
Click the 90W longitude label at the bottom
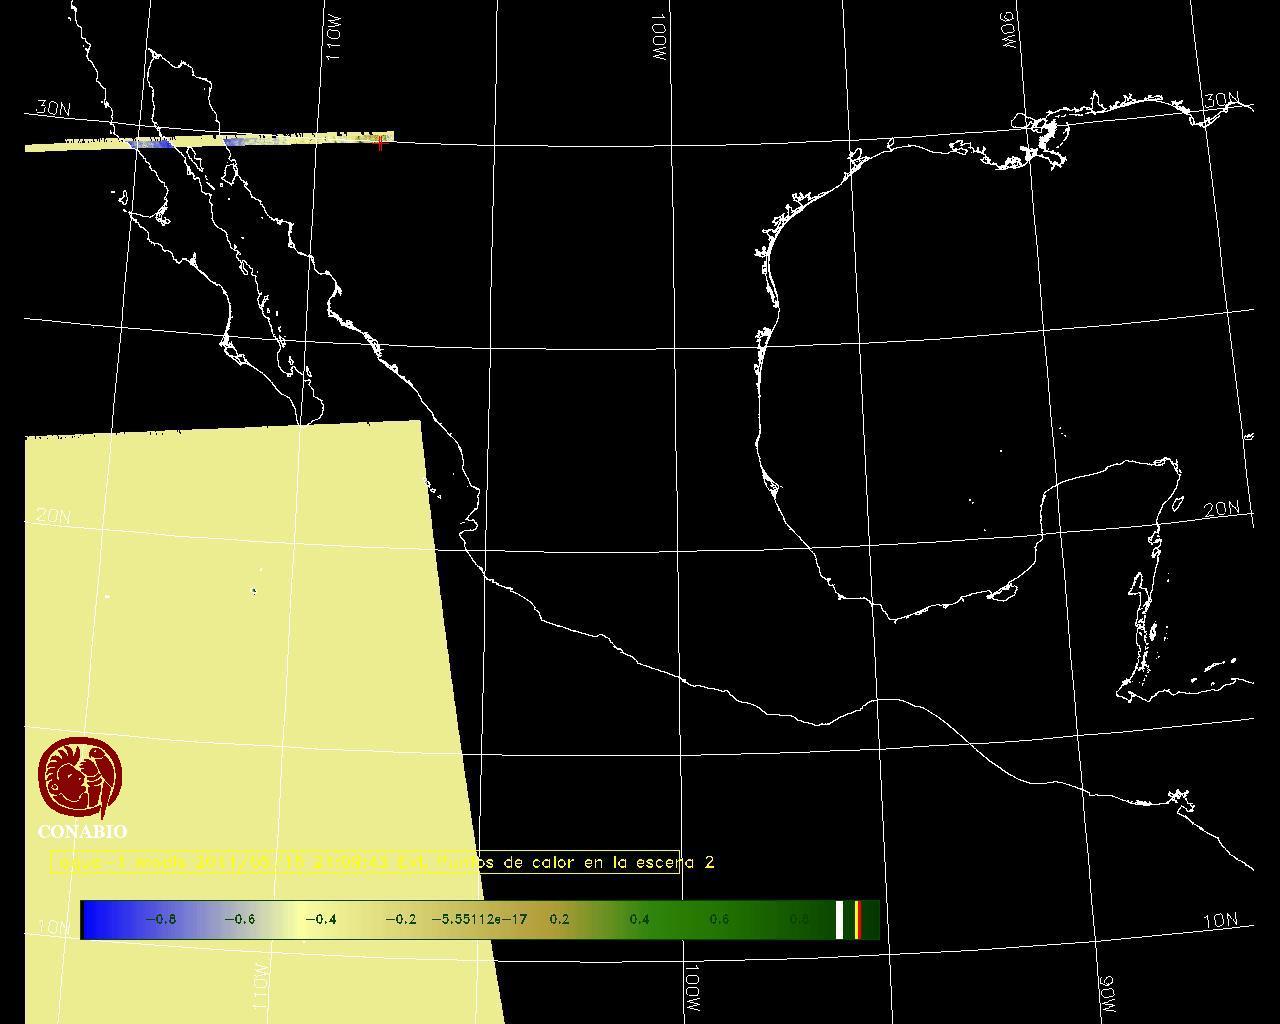(x=1106, y=993)
